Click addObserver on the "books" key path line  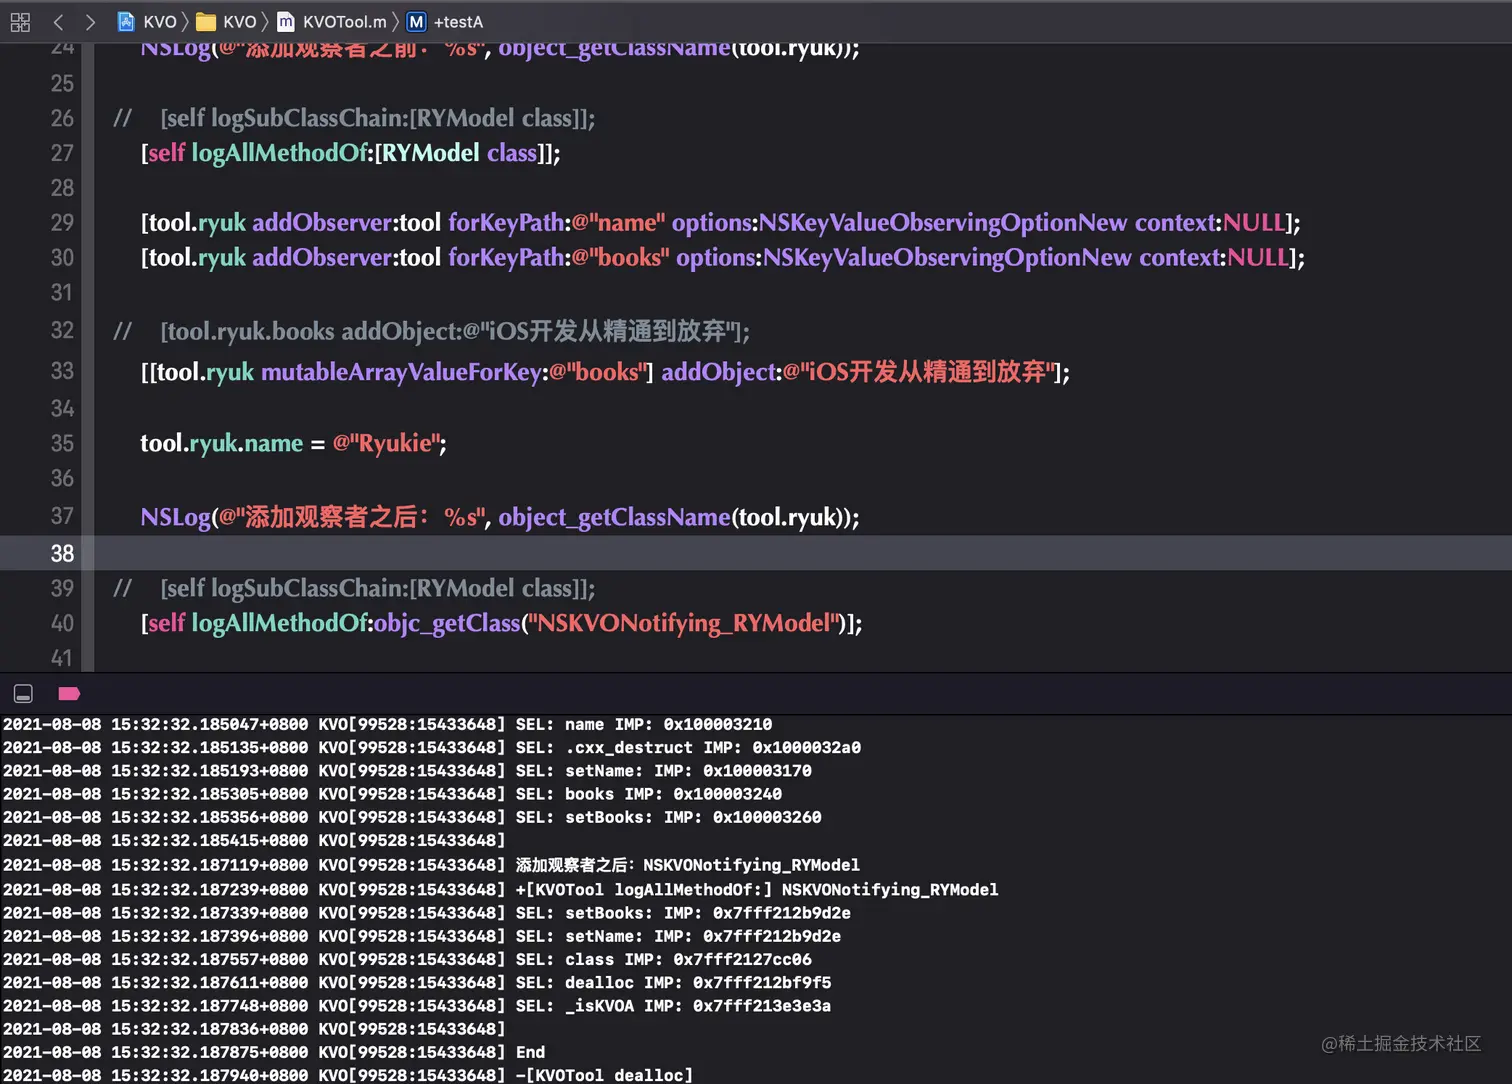coord(323,257)
